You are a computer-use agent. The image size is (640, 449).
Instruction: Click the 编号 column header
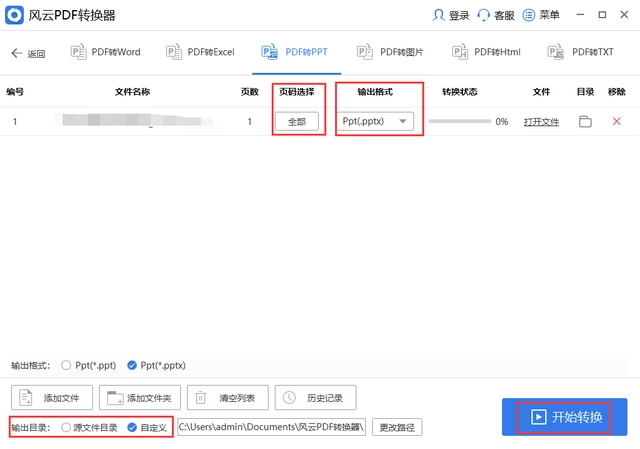point(15,92)
